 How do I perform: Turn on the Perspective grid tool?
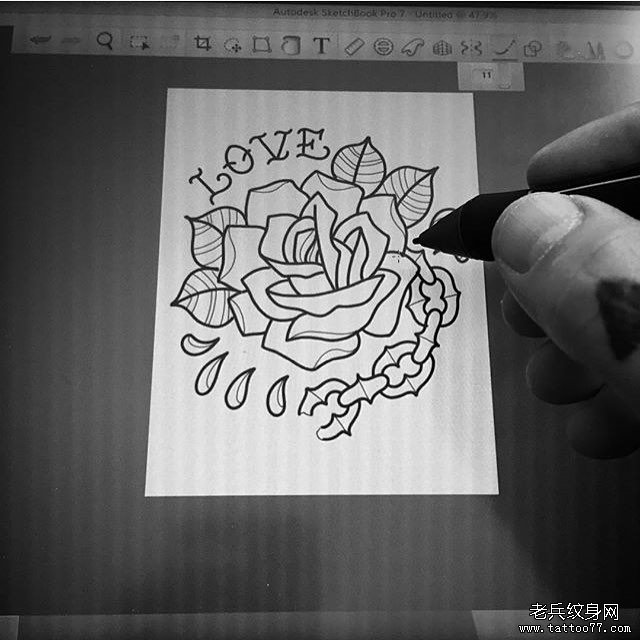pos(442,47)
